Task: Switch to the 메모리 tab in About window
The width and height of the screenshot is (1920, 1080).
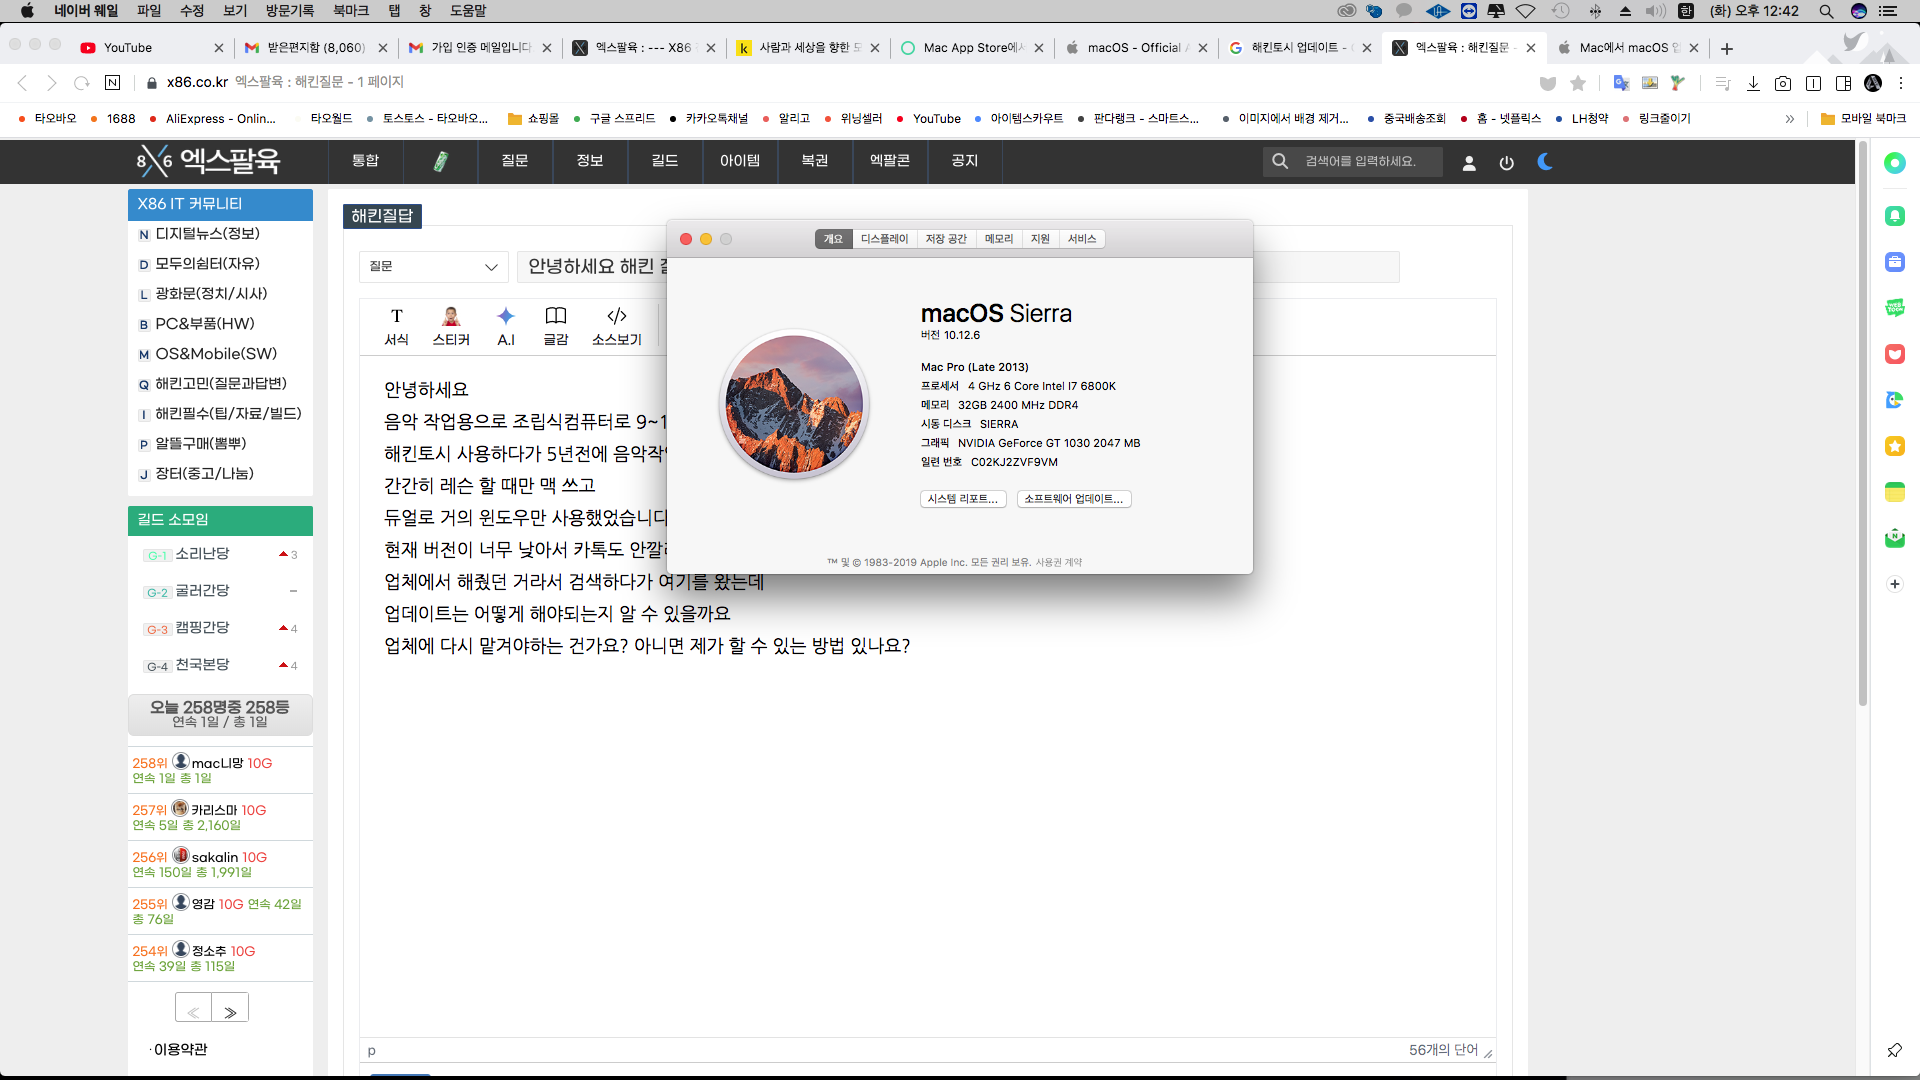Action: pyautogui.click(x=999, y=239)
